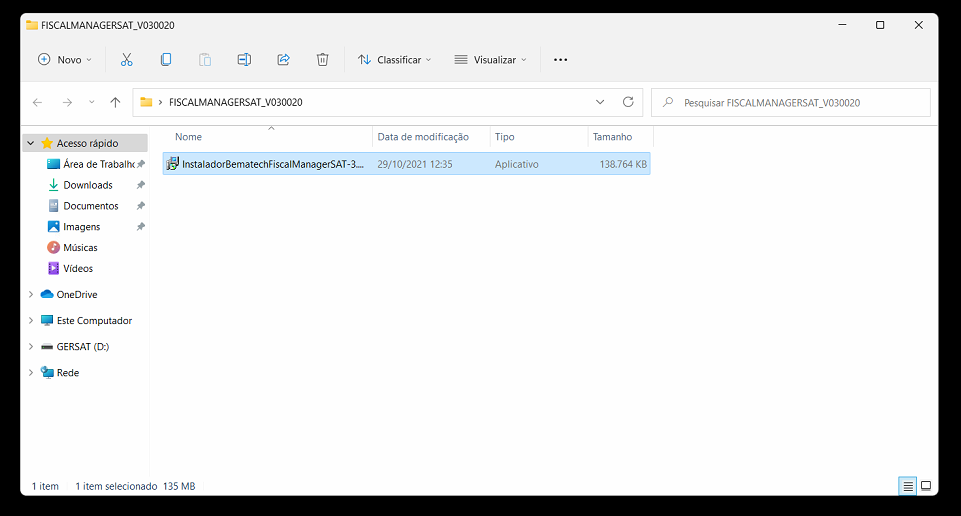Switch to large icons view in status bar
The height and width of the screenshot is (516, 961).
926,486
